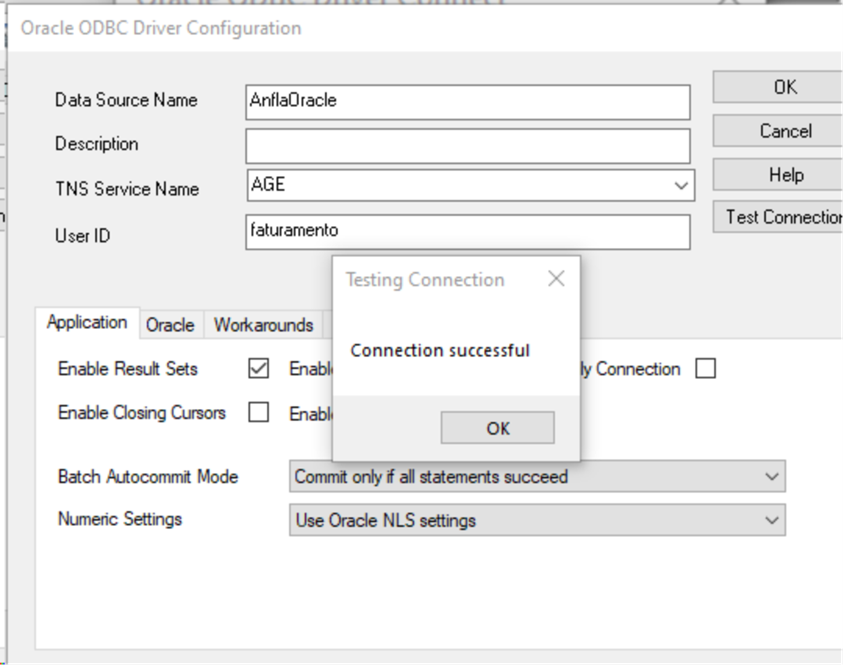
Task: Click the 'Connection successful' message text
Action: (x=440, y=350)
